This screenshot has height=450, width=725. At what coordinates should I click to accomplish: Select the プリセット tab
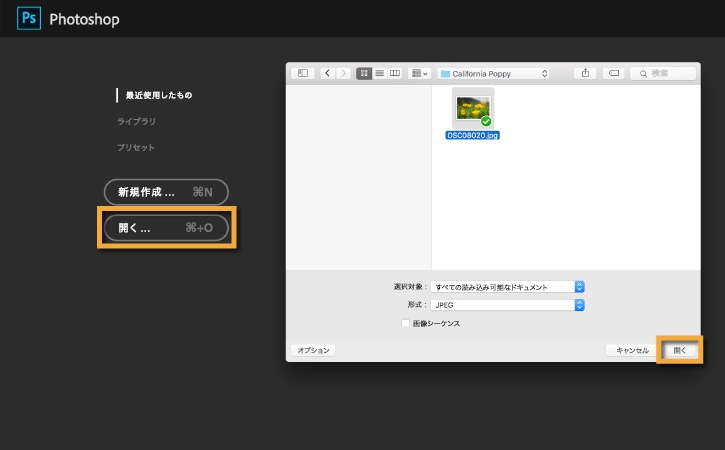[x=135, y=147]
